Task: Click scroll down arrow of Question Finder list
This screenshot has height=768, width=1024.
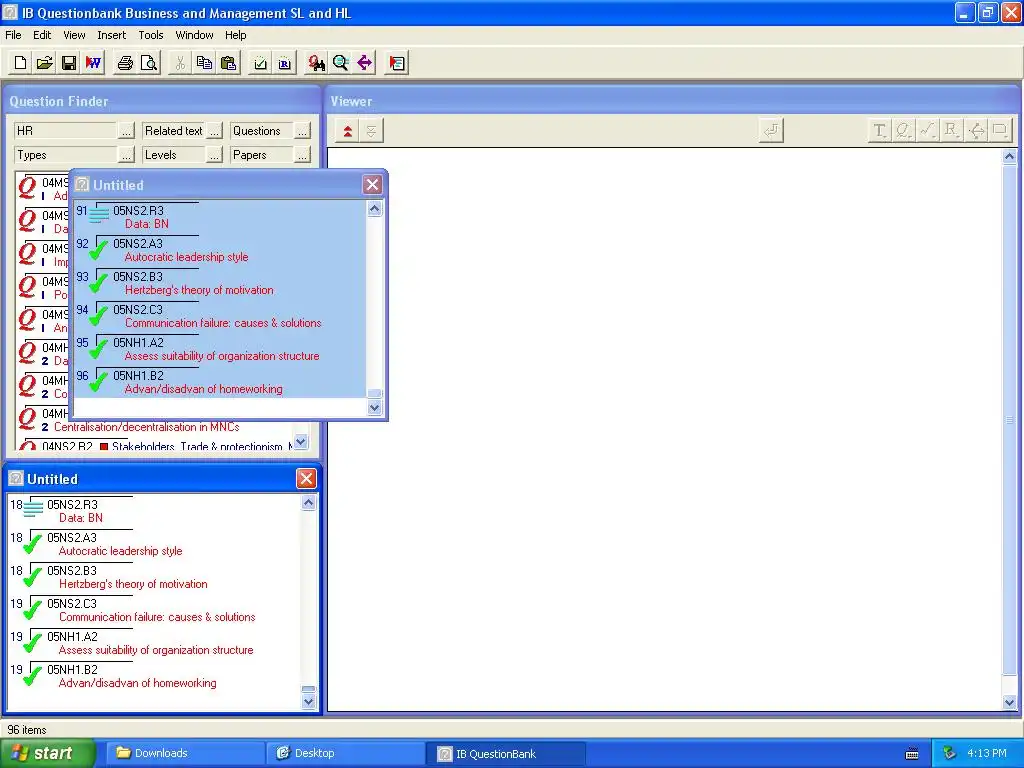Action: (x=300, y=441)
